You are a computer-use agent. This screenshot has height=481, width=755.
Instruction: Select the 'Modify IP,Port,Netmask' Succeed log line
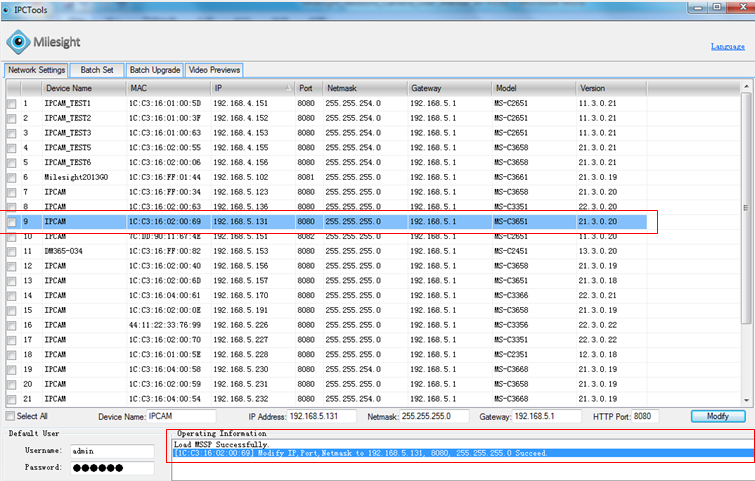coord(463,453)
